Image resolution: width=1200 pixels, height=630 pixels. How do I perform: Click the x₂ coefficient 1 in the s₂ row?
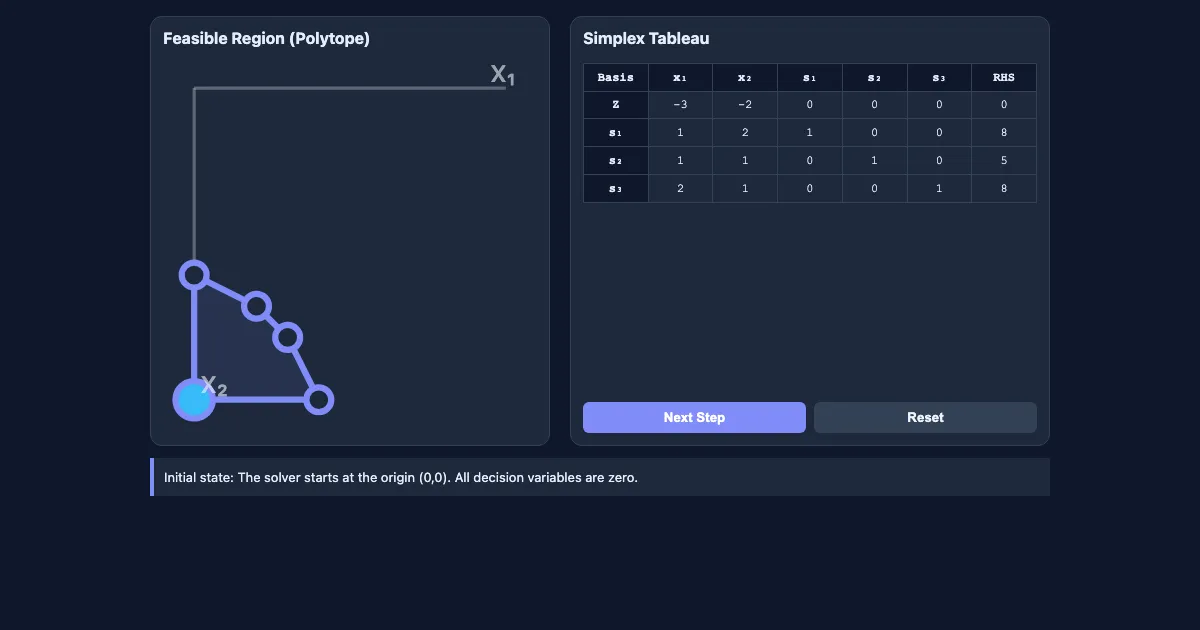click(x=745, y=161)
